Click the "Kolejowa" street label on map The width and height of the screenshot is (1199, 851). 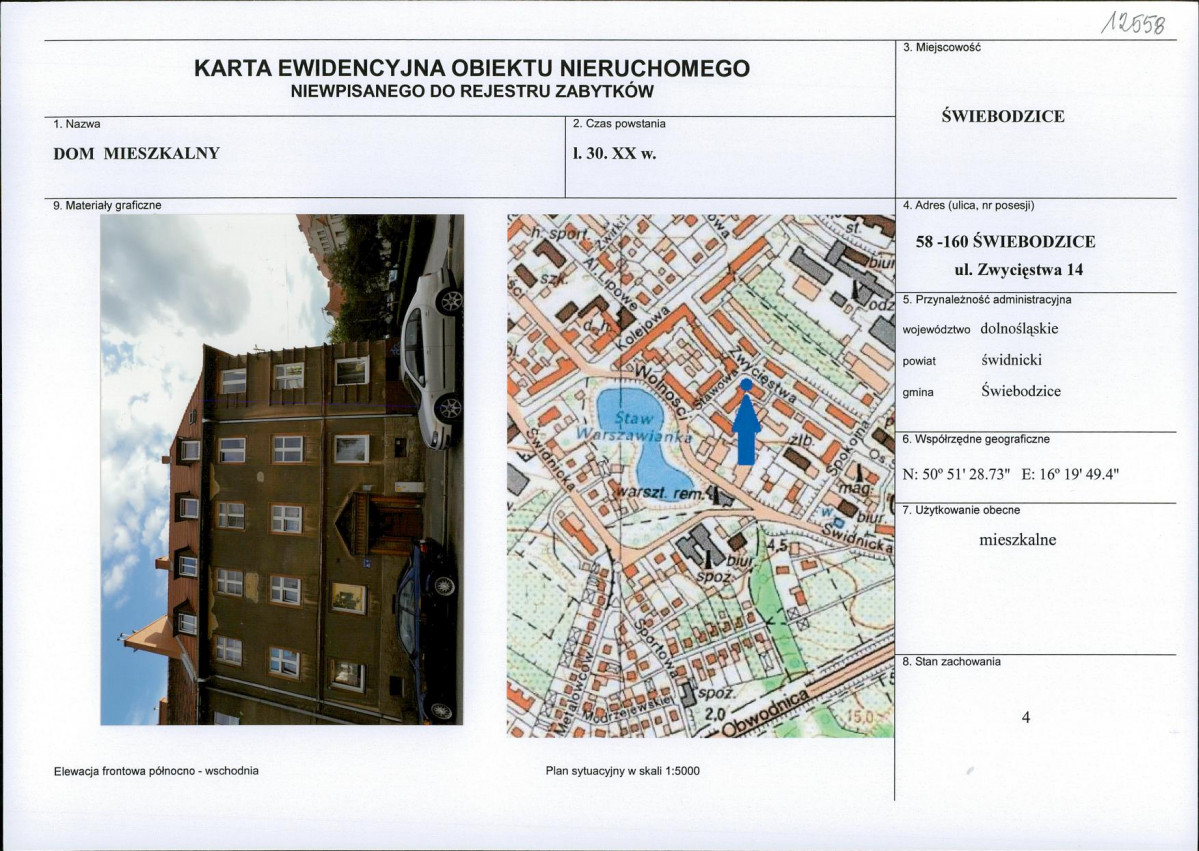click(643, 329)
